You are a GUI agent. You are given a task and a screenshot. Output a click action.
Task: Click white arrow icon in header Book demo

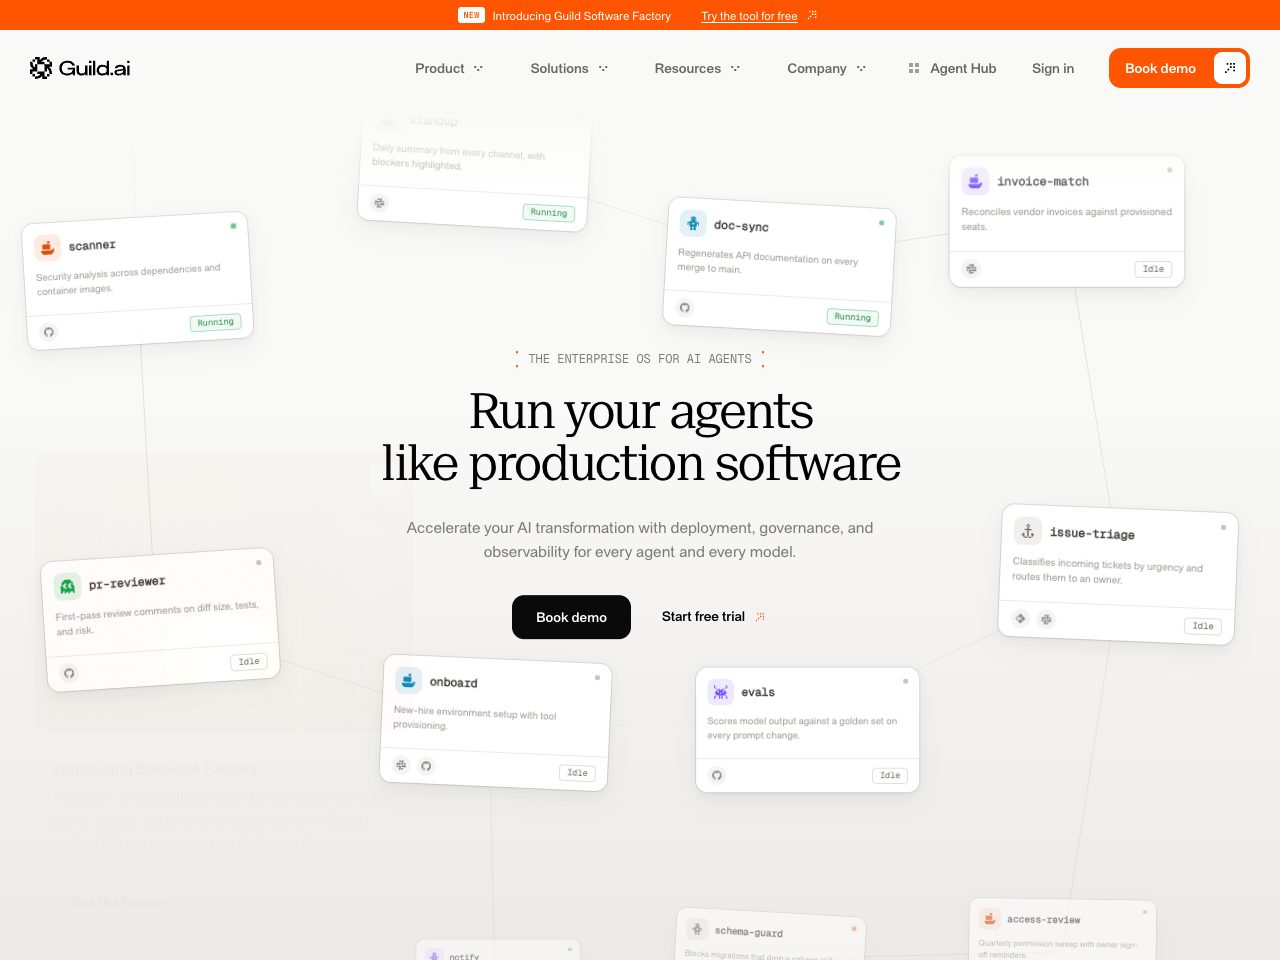[1230, 68]
